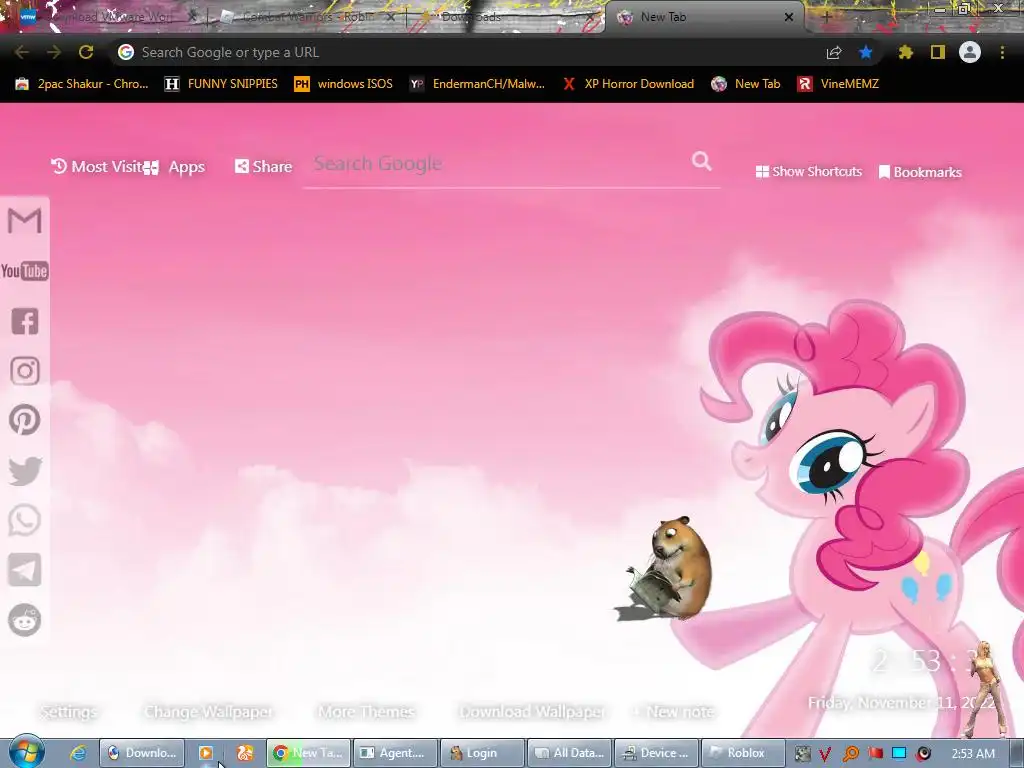The image size is (1024, 768).
Task: Click the Share button
Action: [263, 167]
